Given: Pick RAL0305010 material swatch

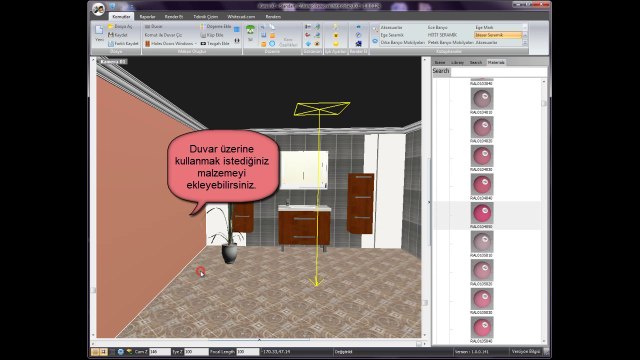Looking at the screenshot, I should point(482,242).
